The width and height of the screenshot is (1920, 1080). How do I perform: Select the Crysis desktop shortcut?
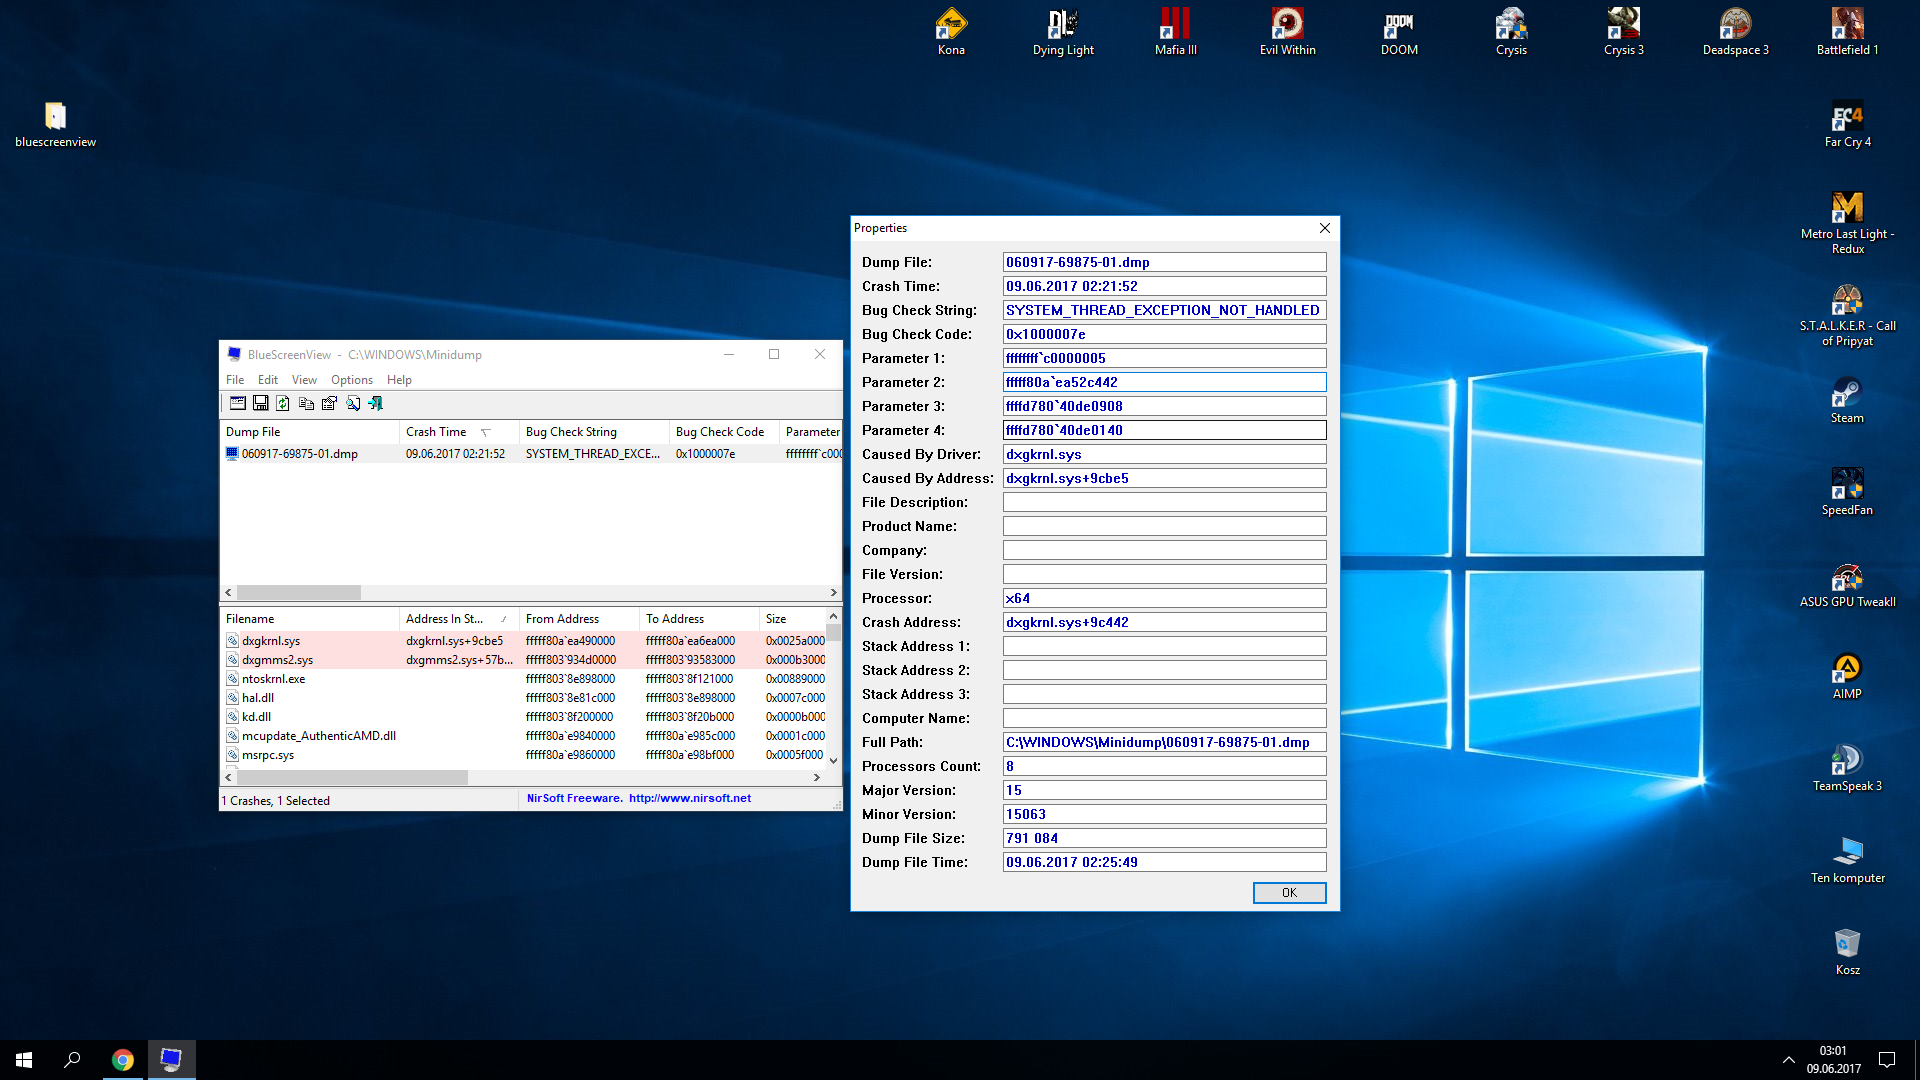tap(1511, 32)
